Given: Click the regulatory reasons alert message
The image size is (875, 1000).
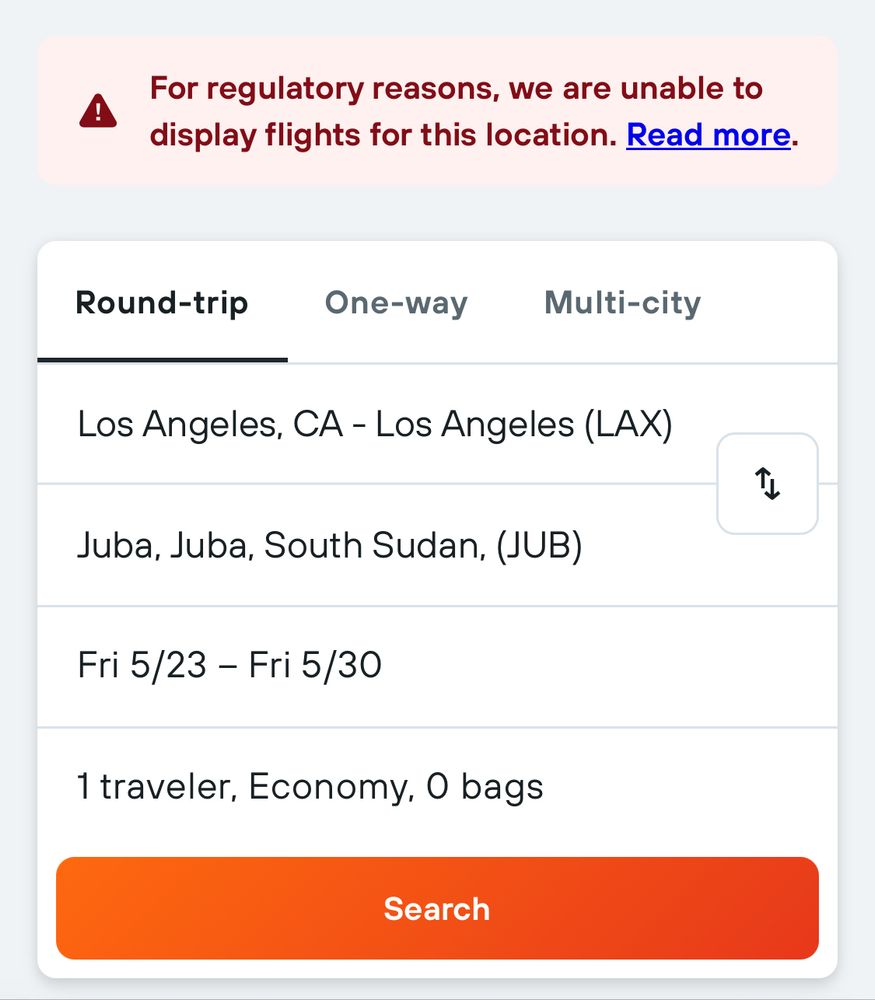Looking at the screenshot, I should point(474,112).
